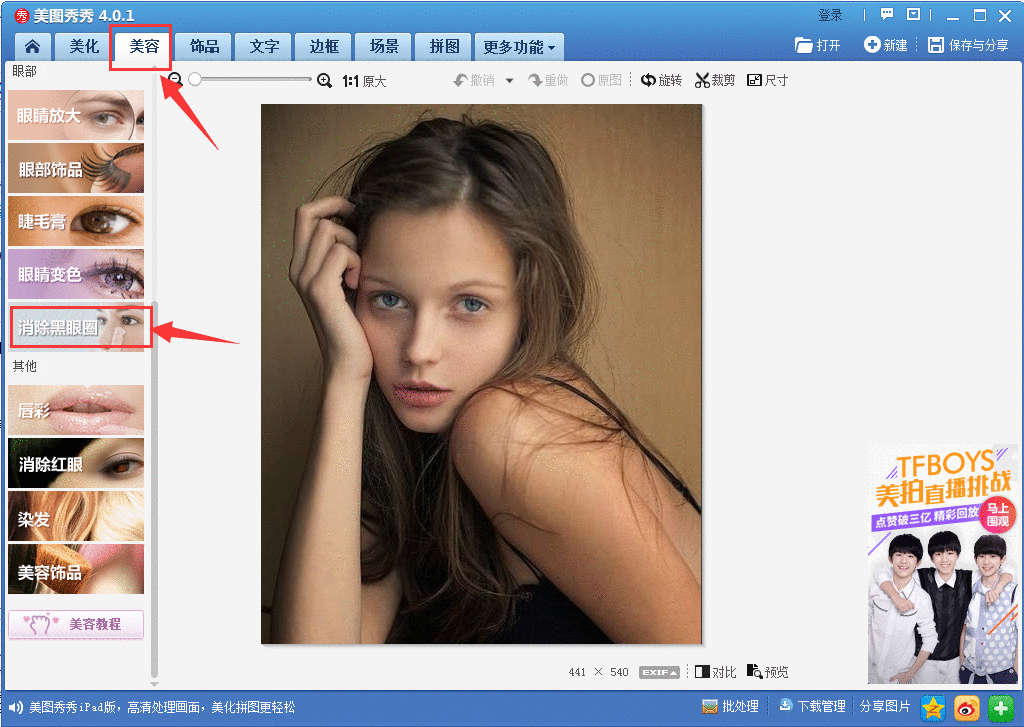Open the 美容教程 tutorial button
Viewport: 1024px width, 727px height.
[x=75, y=624]
